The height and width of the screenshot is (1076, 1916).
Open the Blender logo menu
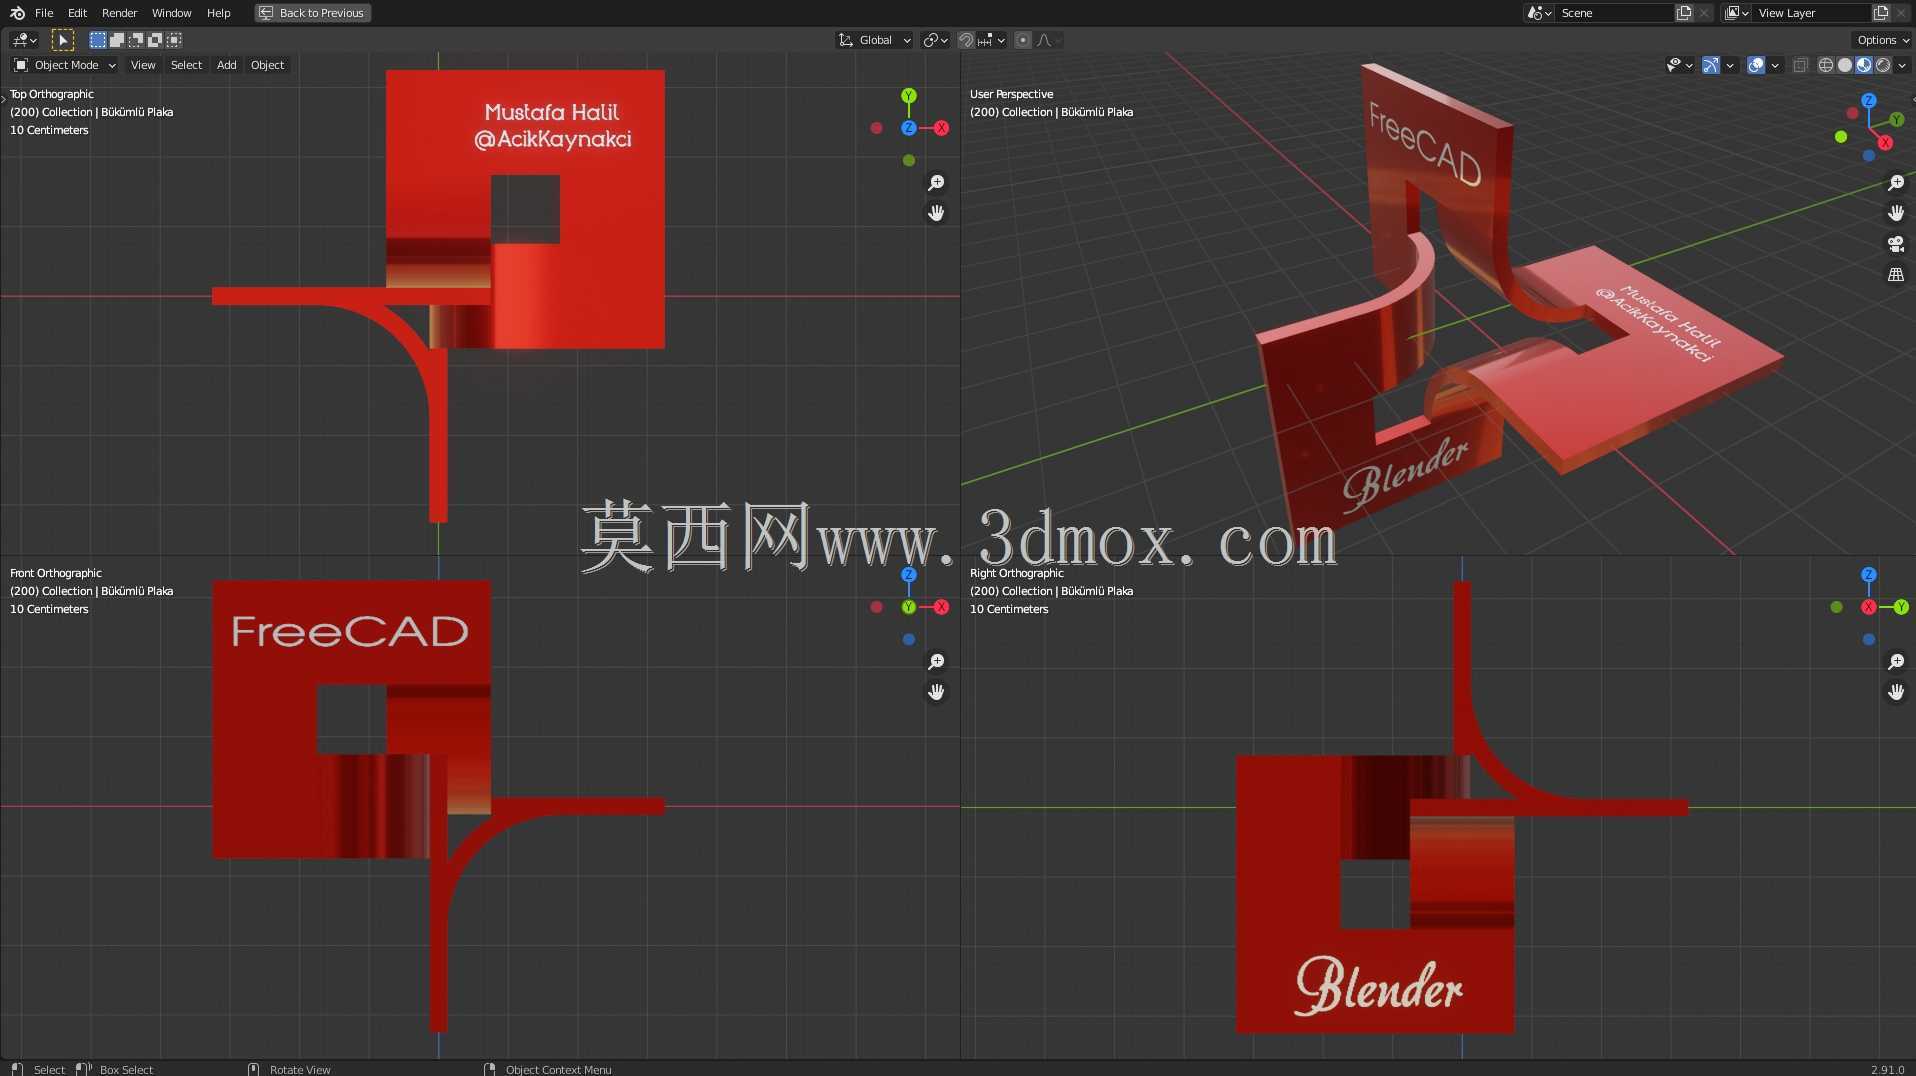[x=17, y=13]
